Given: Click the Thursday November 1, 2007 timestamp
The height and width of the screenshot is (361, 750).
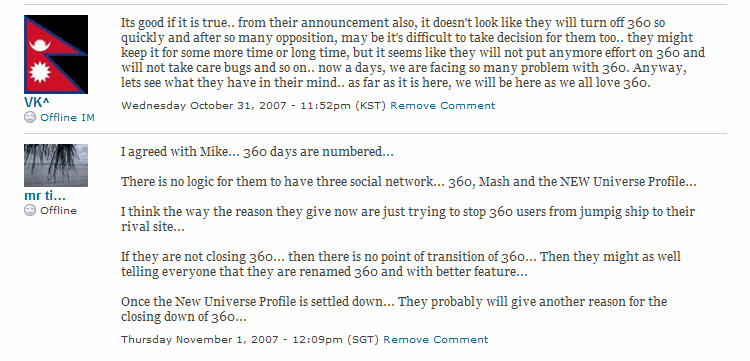Looking at the screenshot, I should point(232,339).
